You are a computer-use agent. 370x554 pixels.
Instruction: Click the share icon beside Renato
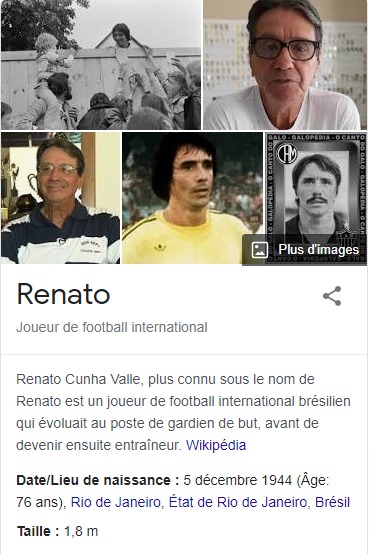click(x=332, y=296)
